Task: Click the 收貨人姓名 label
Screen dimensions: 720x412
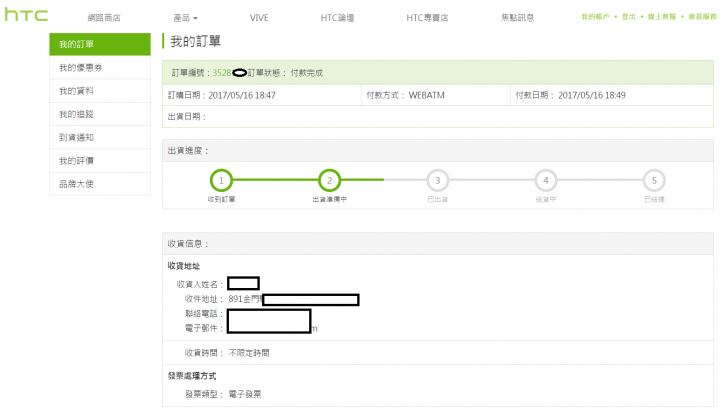Action: [199, 284]
